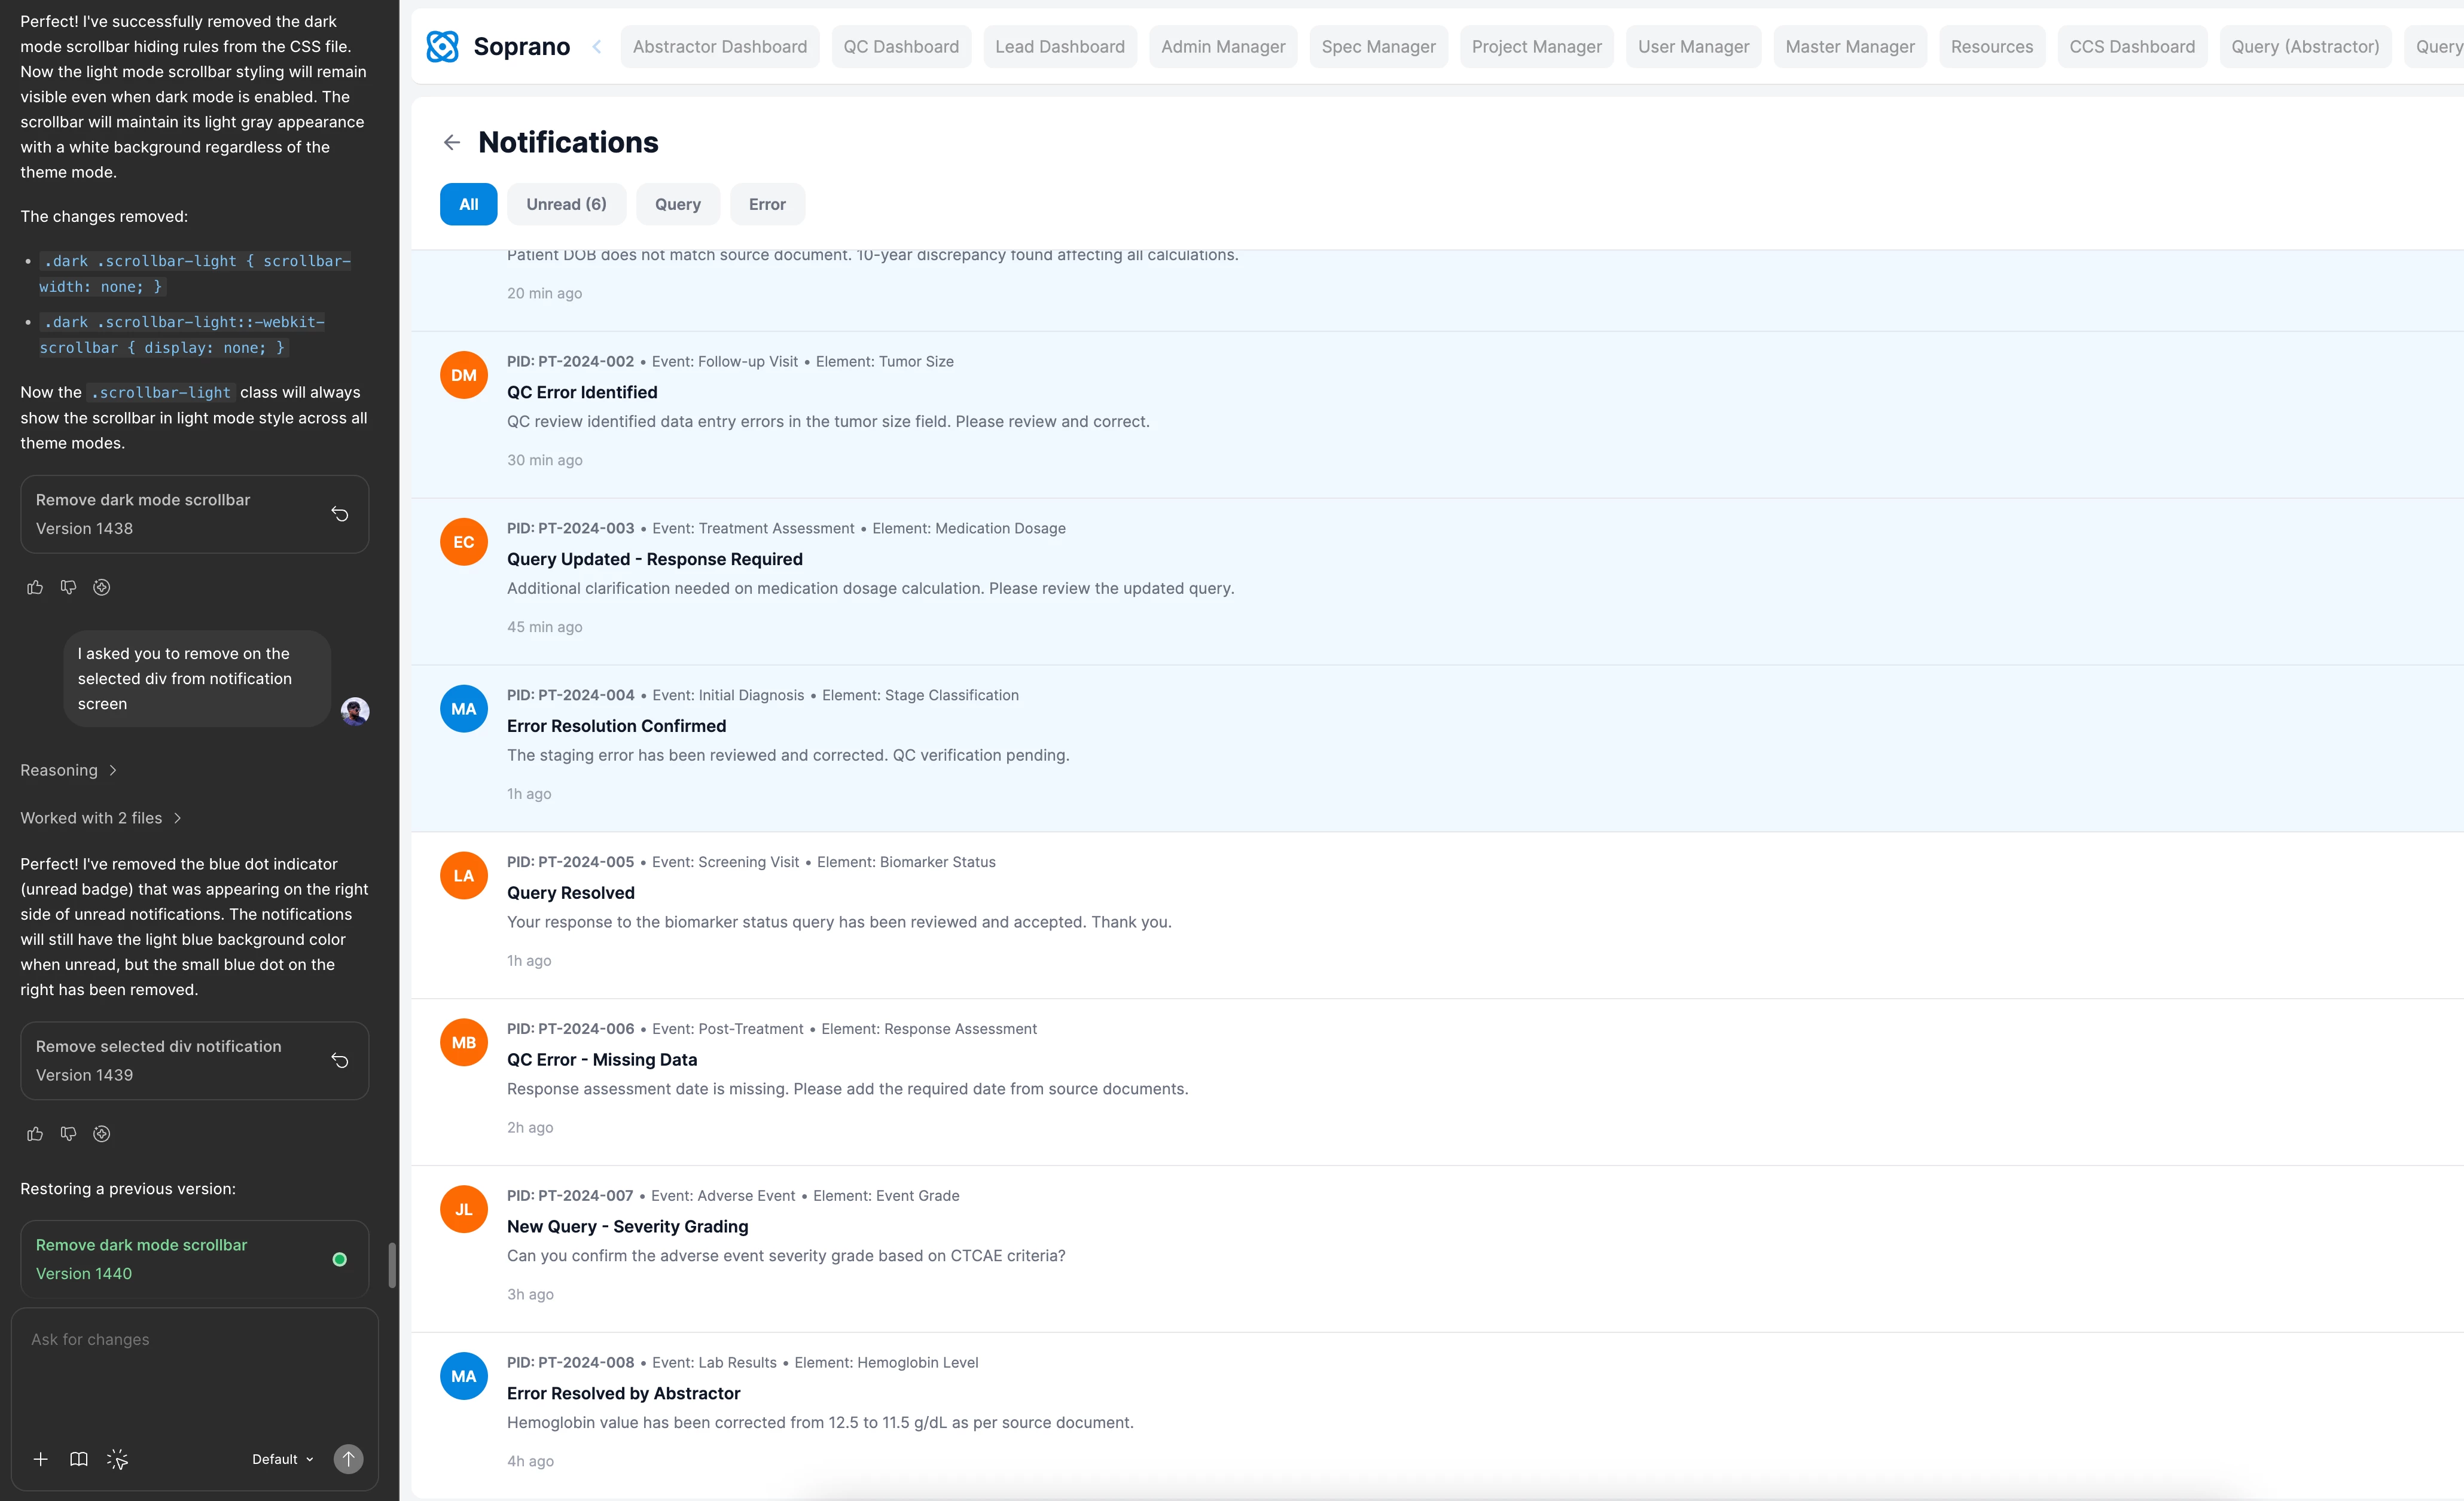
Task: Select the Error filter tab
Action: point(767,204)
